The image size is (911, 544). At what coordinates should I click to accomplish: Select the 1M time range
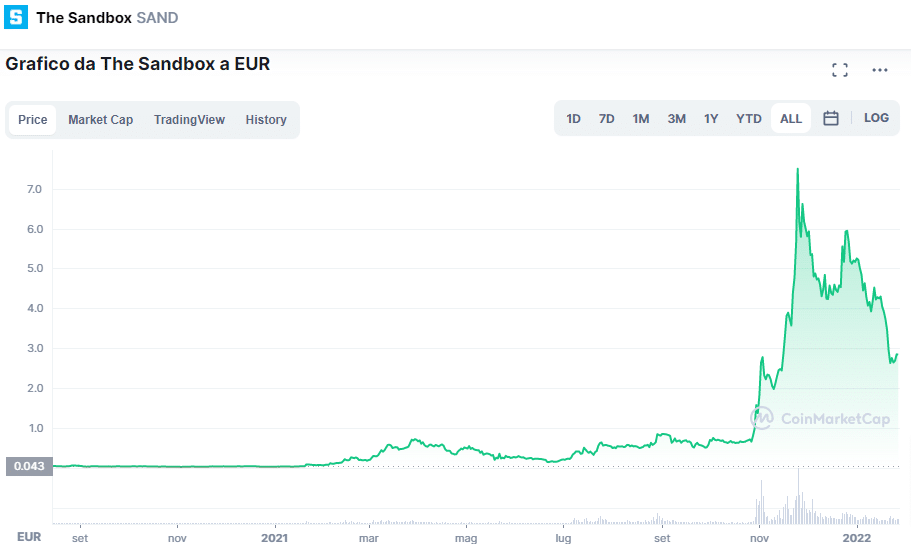(x=641, y=119)
